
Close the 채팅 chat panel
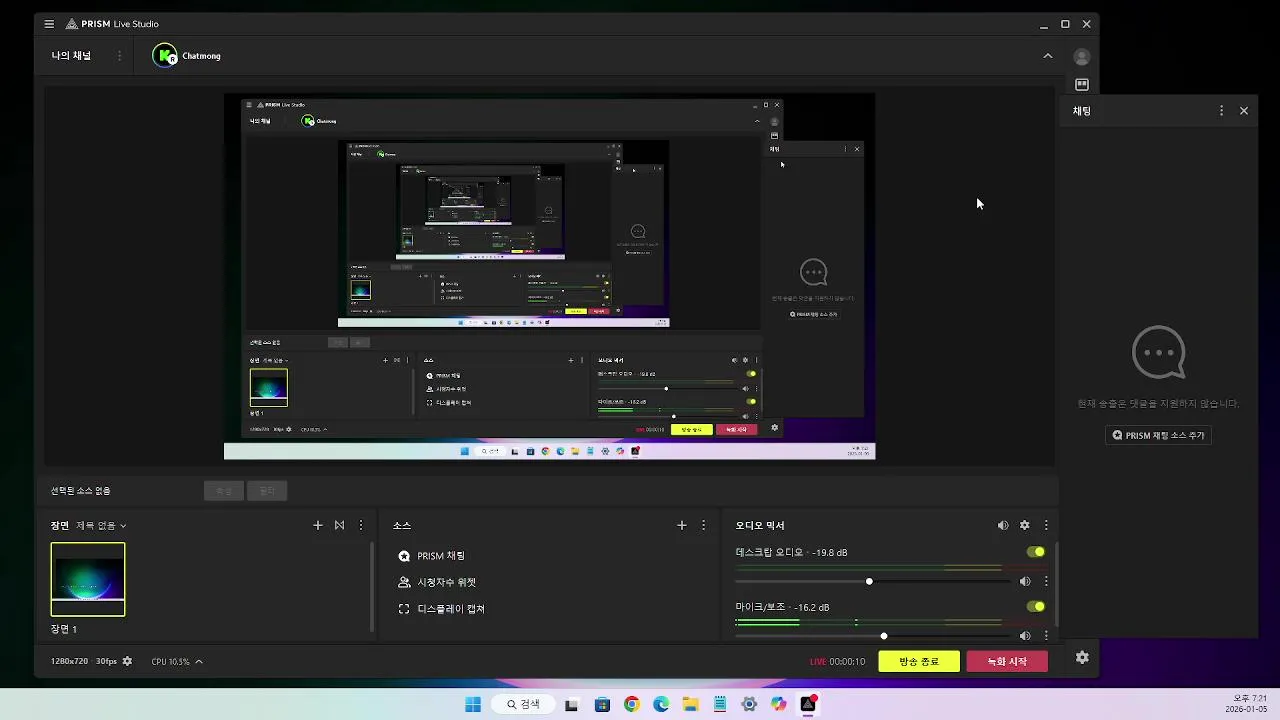(x=1244, y=111)
